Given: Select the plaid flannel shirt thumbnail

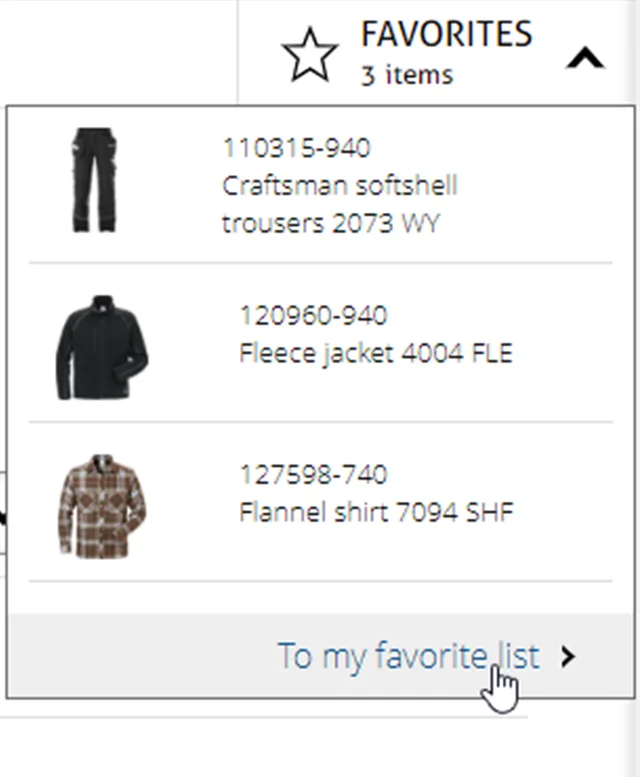Looking at the screenshot, I should (x=101, y=506).
